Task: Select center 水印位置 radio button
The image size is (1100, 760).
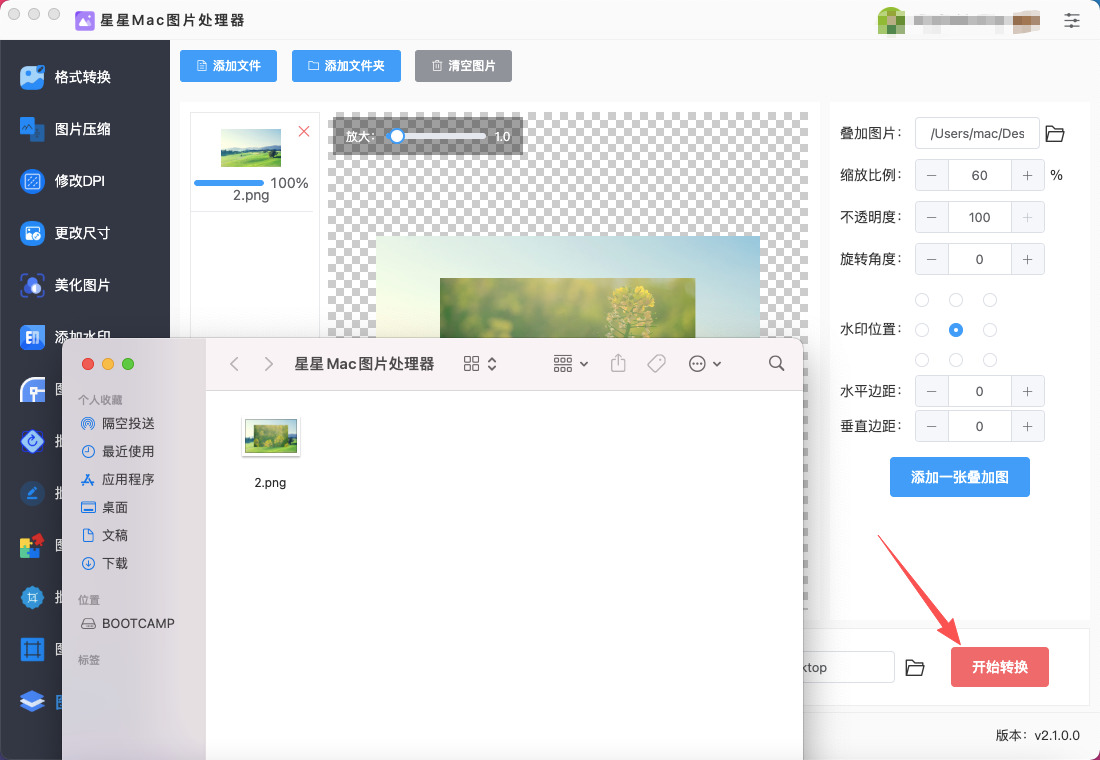Action: coord(955,330)
